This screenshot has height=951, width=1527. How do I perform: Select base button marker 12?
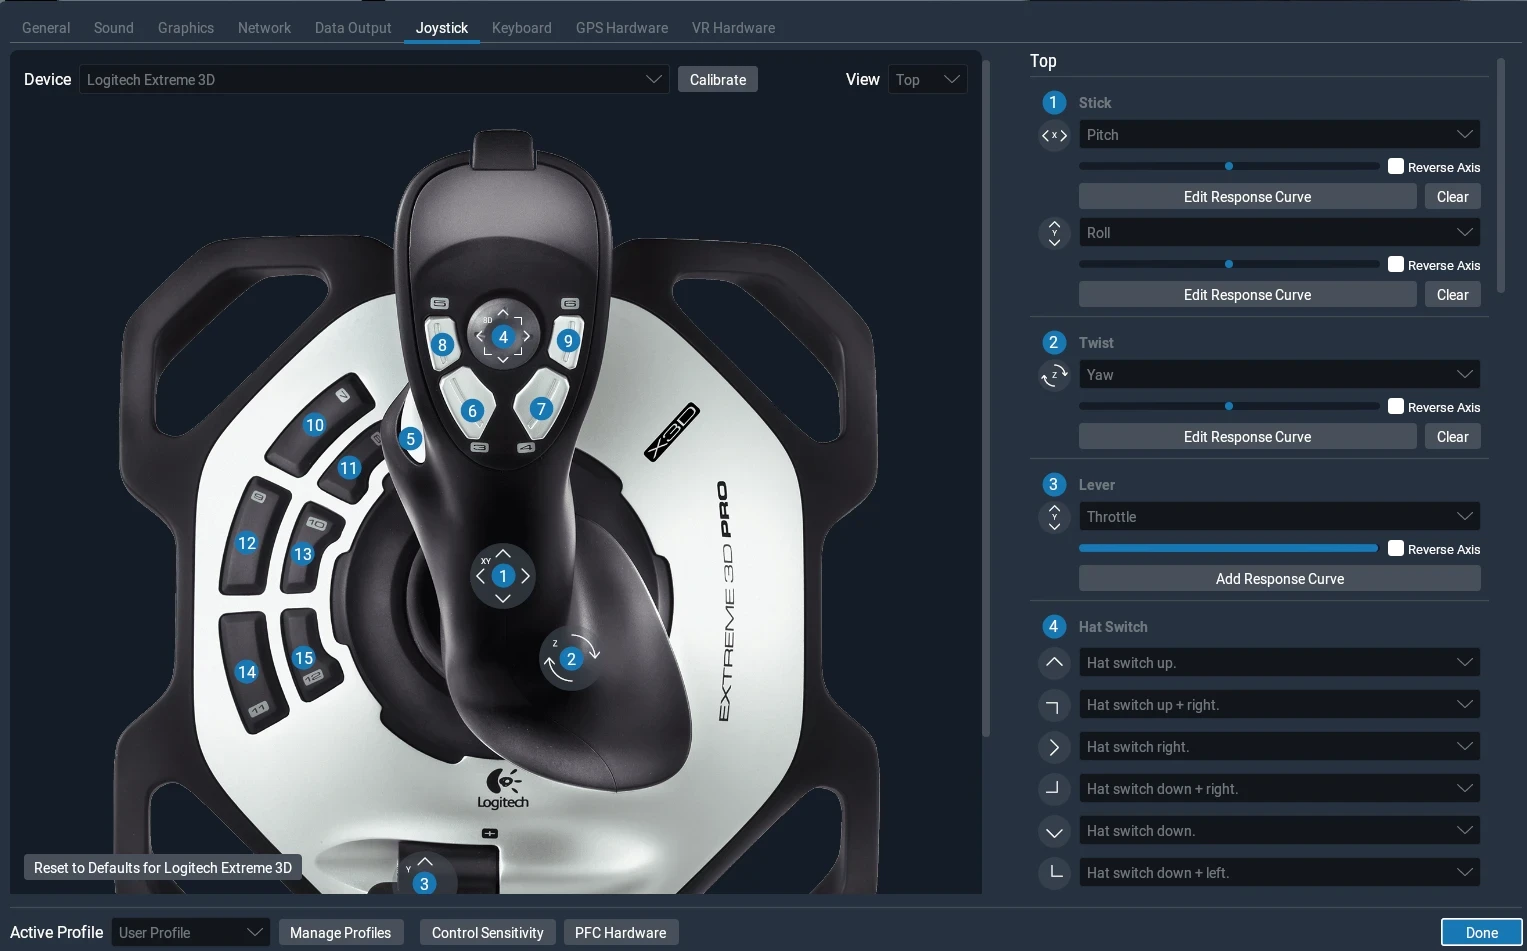point(247,543)
